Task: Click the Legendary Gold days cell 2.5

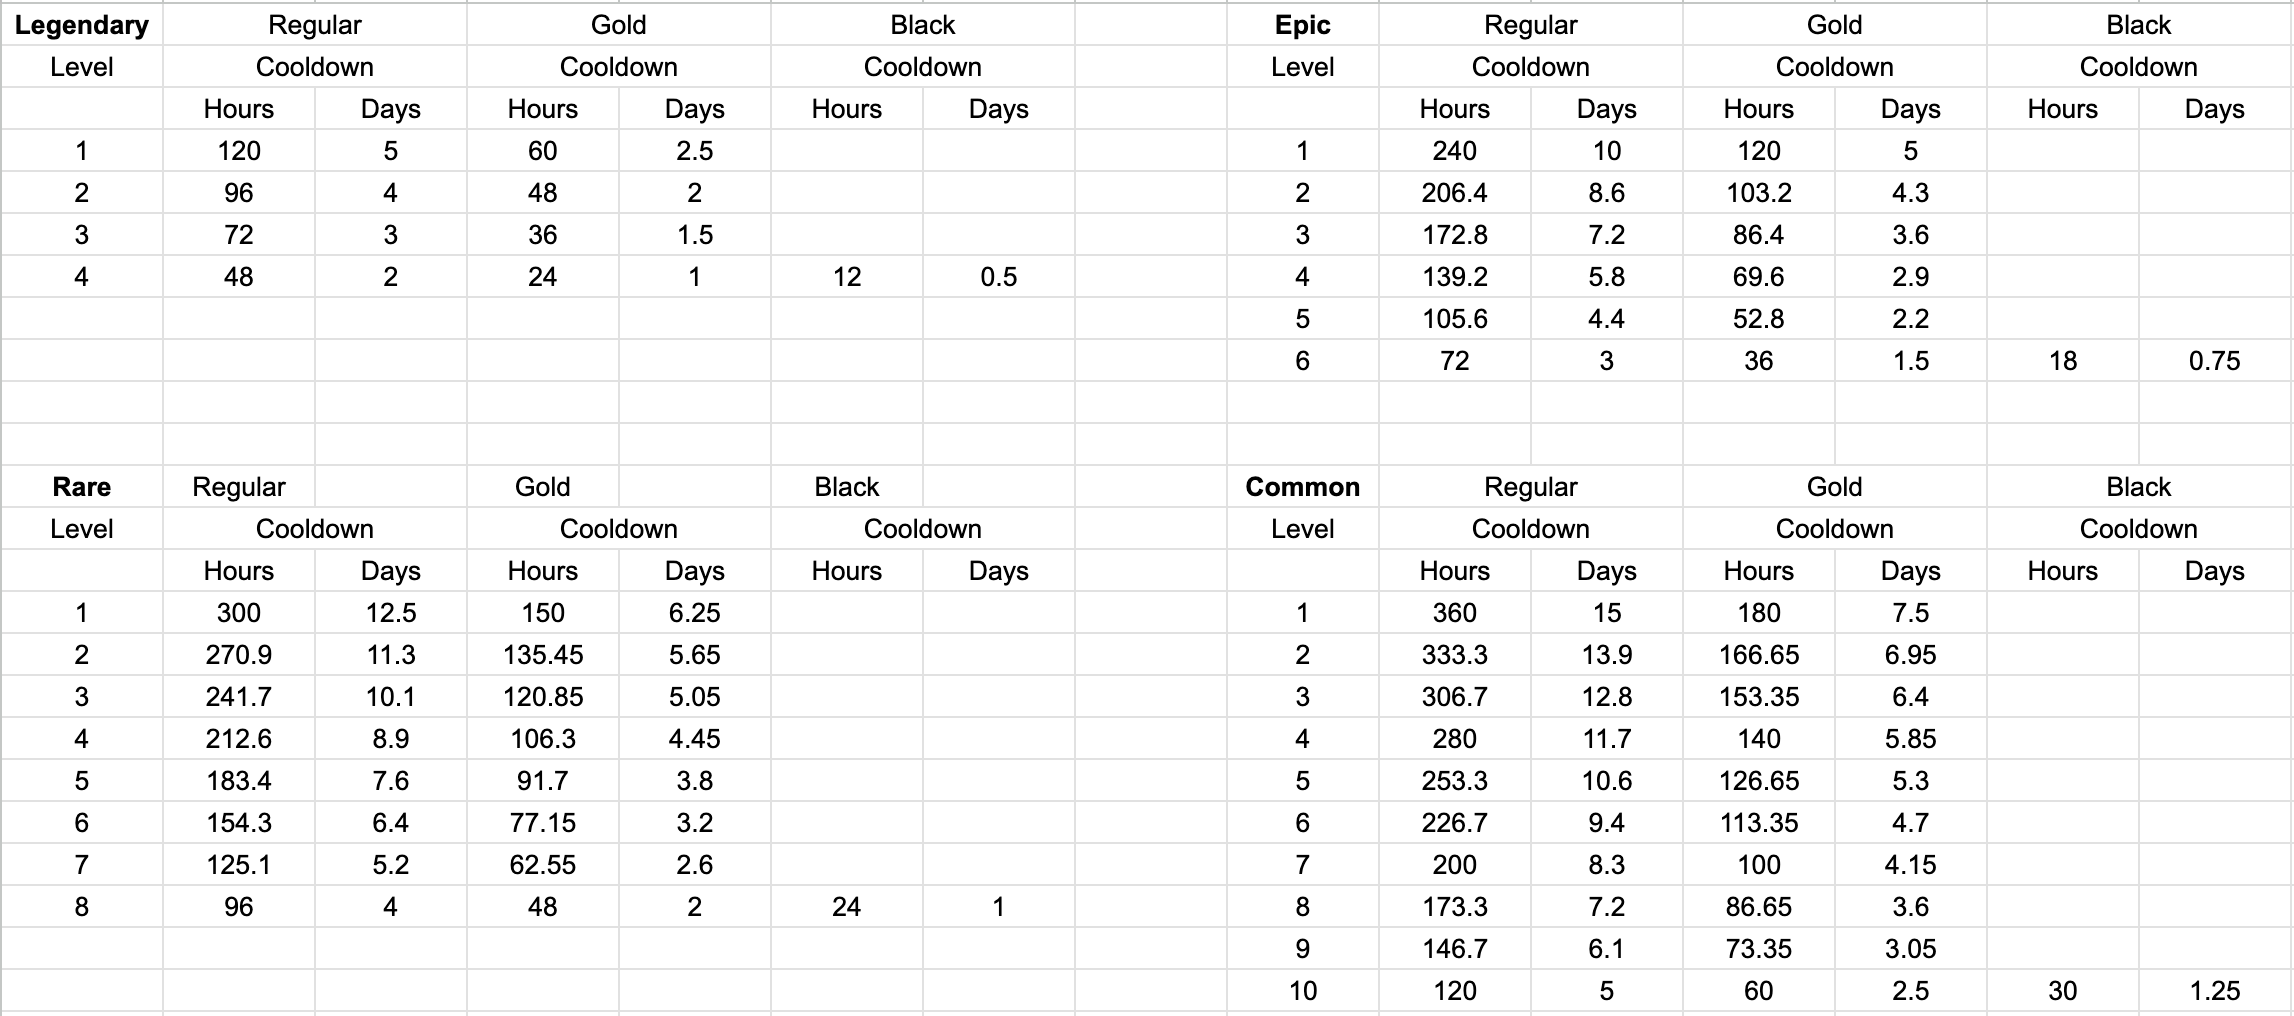Action: tap(694, 151)
